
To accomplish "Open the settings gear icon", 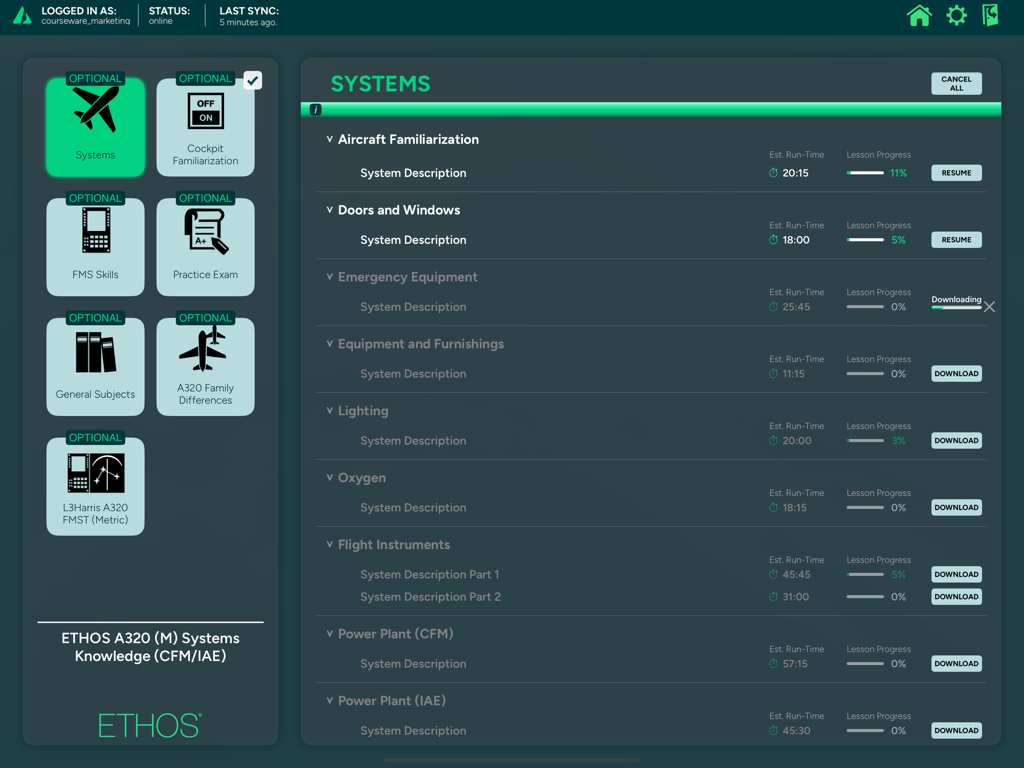I will pyautogui.click(x=956, y=15).
